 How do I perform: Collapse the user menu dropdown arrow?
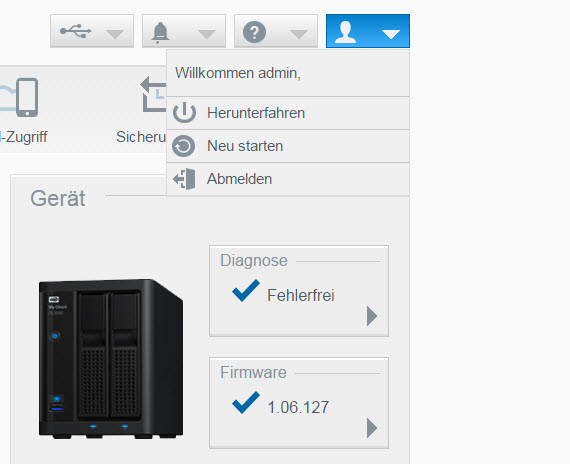pos(391,34)
